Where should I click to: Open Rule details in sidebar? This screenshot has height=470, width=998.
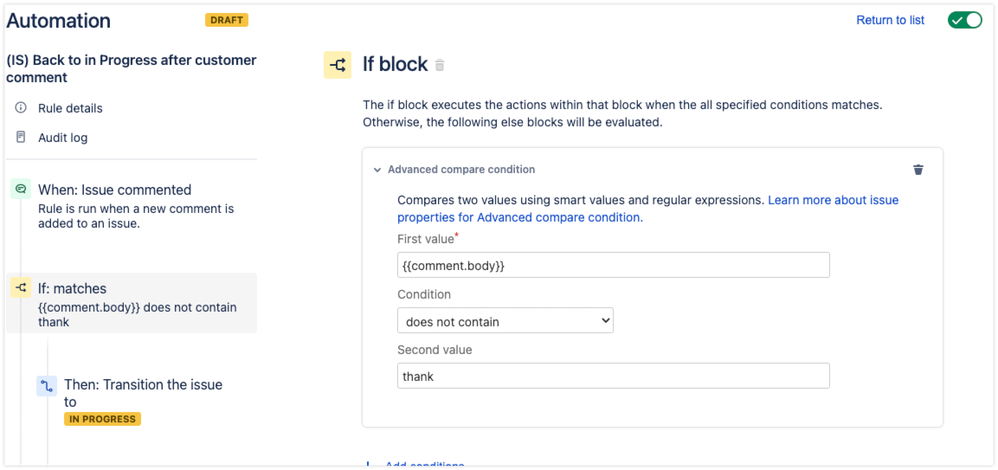tap(70, 108)
